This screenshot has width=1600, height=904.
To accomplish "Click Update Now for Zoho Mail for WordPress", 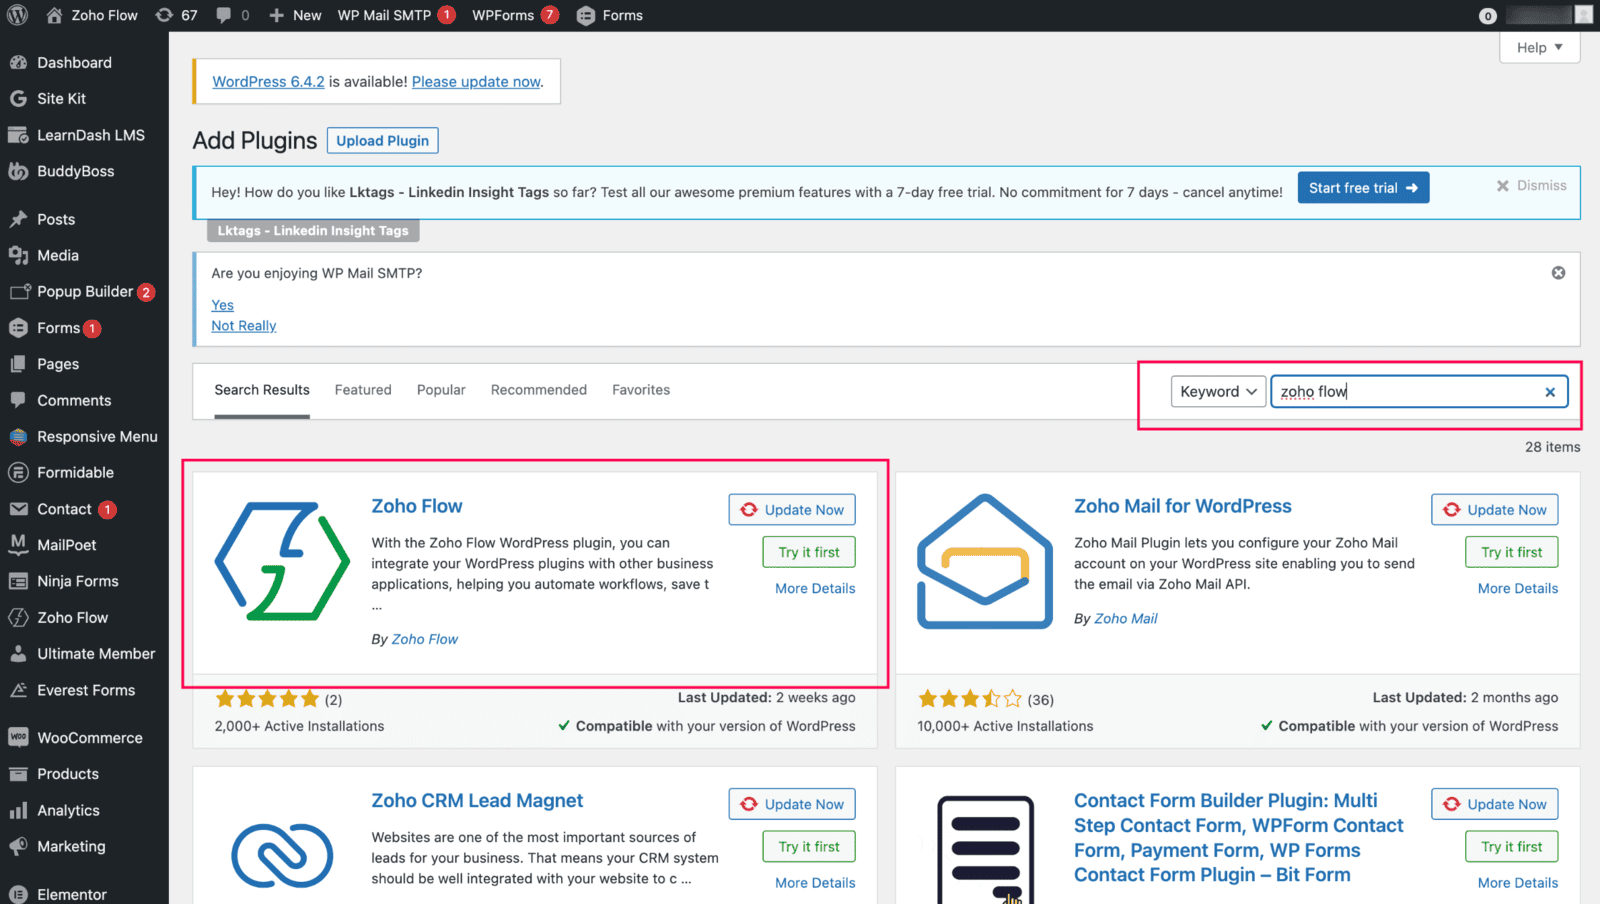I will (x=1495, y=510).
